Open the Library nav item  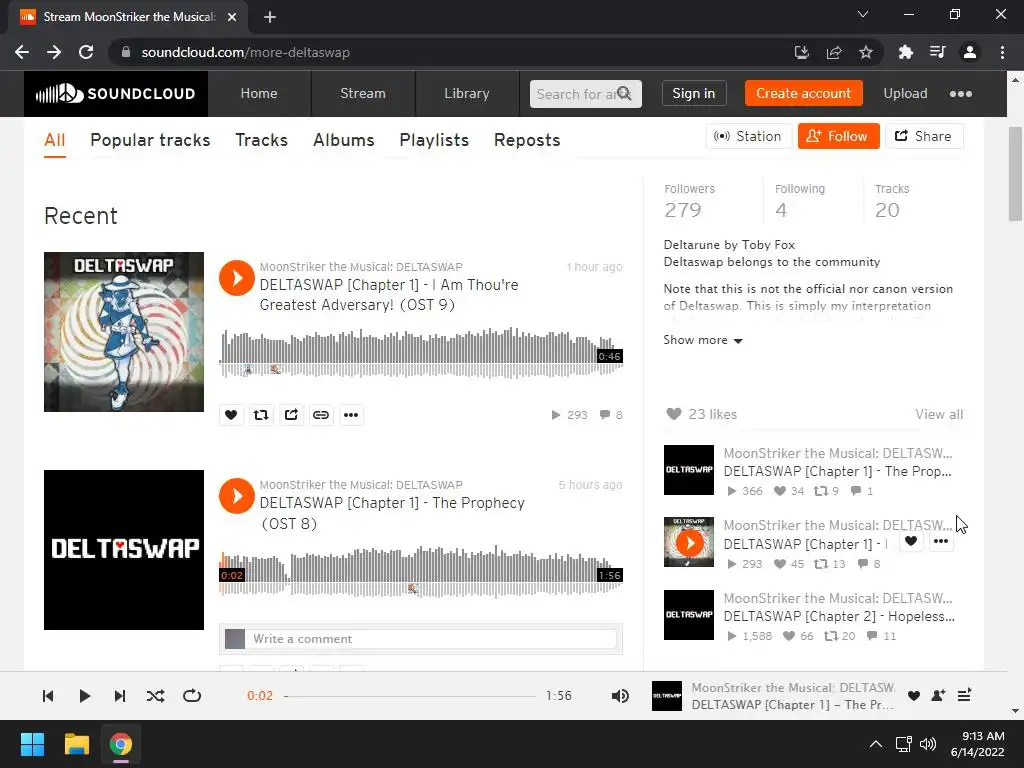pyautogui.click(x=466, y=94)
